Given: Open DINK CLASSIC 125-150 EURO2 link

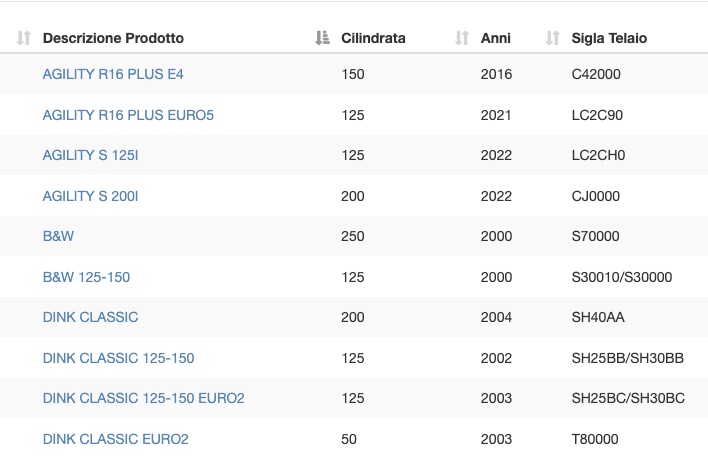Looking at the screenshot, I should pos(144,398).
